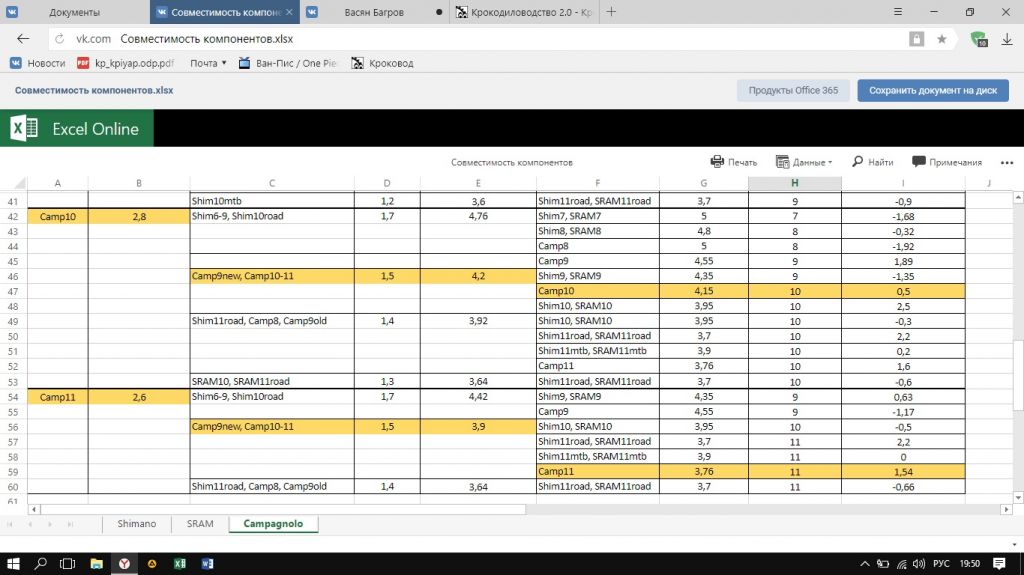Expand the Data (Данные) dropdown
The width and height of the screenshot is (1024, 575).
pyautogui.click(x=804, y=162)
